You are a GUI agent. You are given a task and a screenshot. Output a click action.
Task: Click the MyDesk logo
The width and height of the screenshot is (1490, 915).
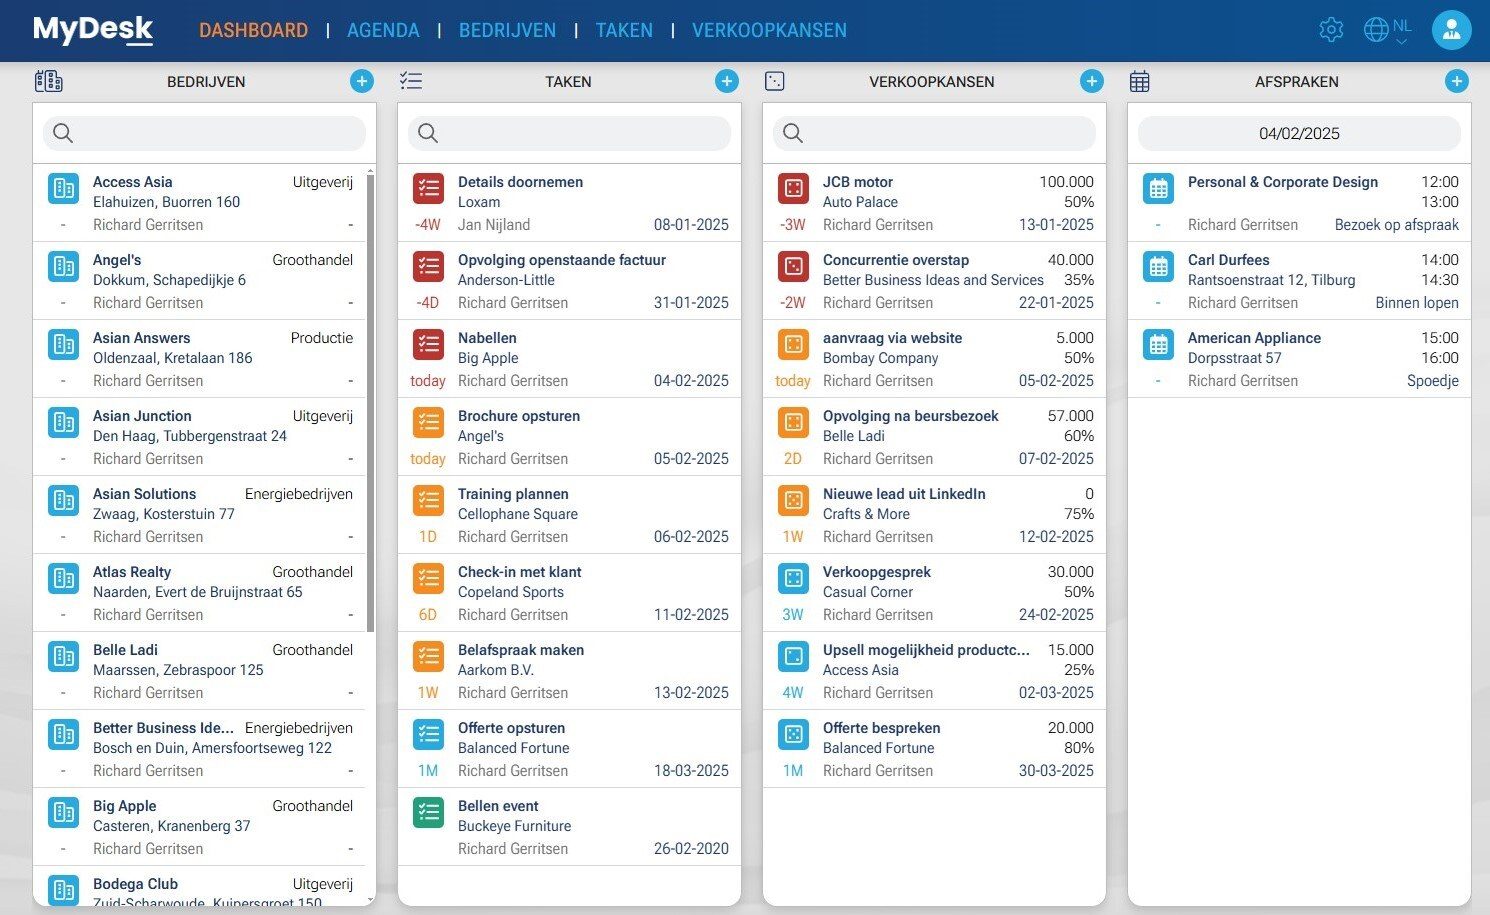(x=93, y=30)
